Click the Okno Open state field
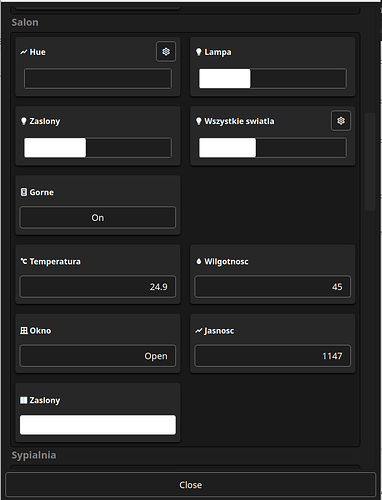Viewport: 382px width, 500px height. click(x=98, y=356)
